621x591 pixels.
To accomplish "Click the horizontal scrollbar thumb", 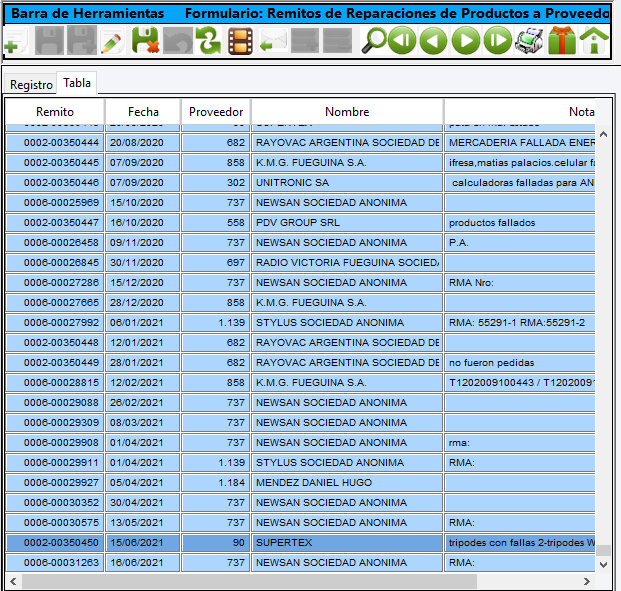I will (250, 581).
